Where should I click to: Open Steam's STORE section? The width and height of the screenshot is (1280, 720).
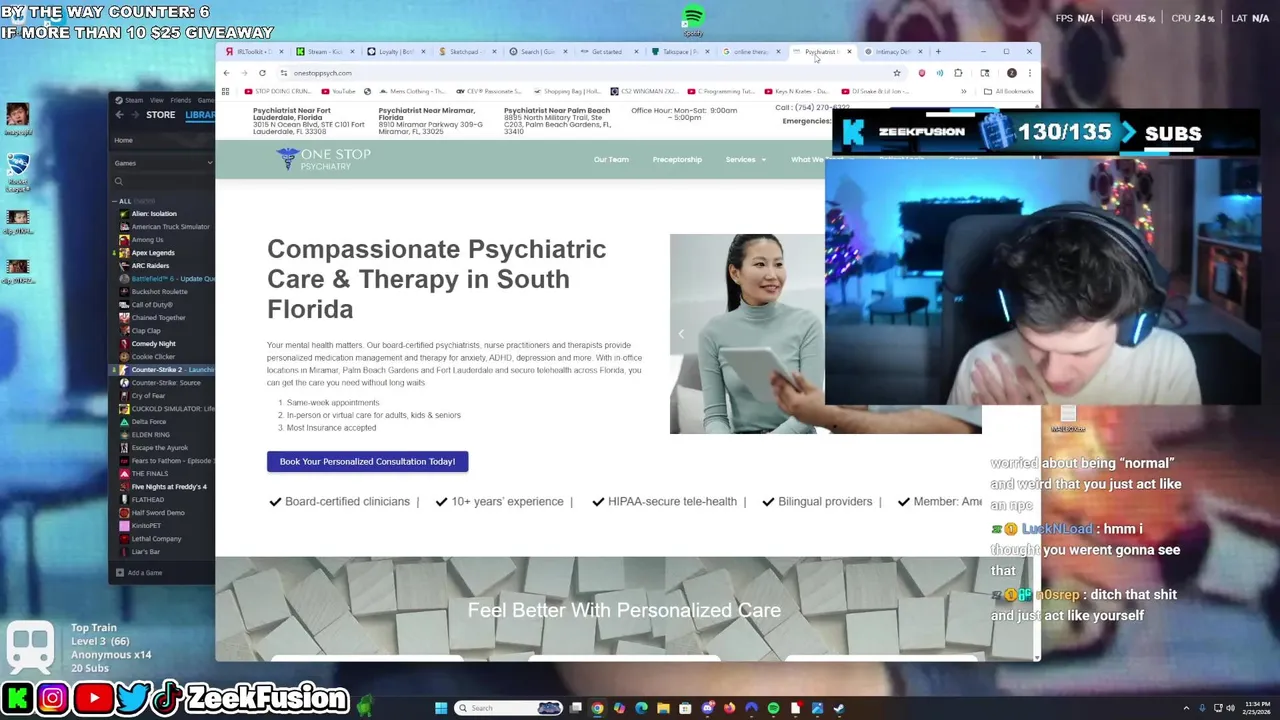160,115
